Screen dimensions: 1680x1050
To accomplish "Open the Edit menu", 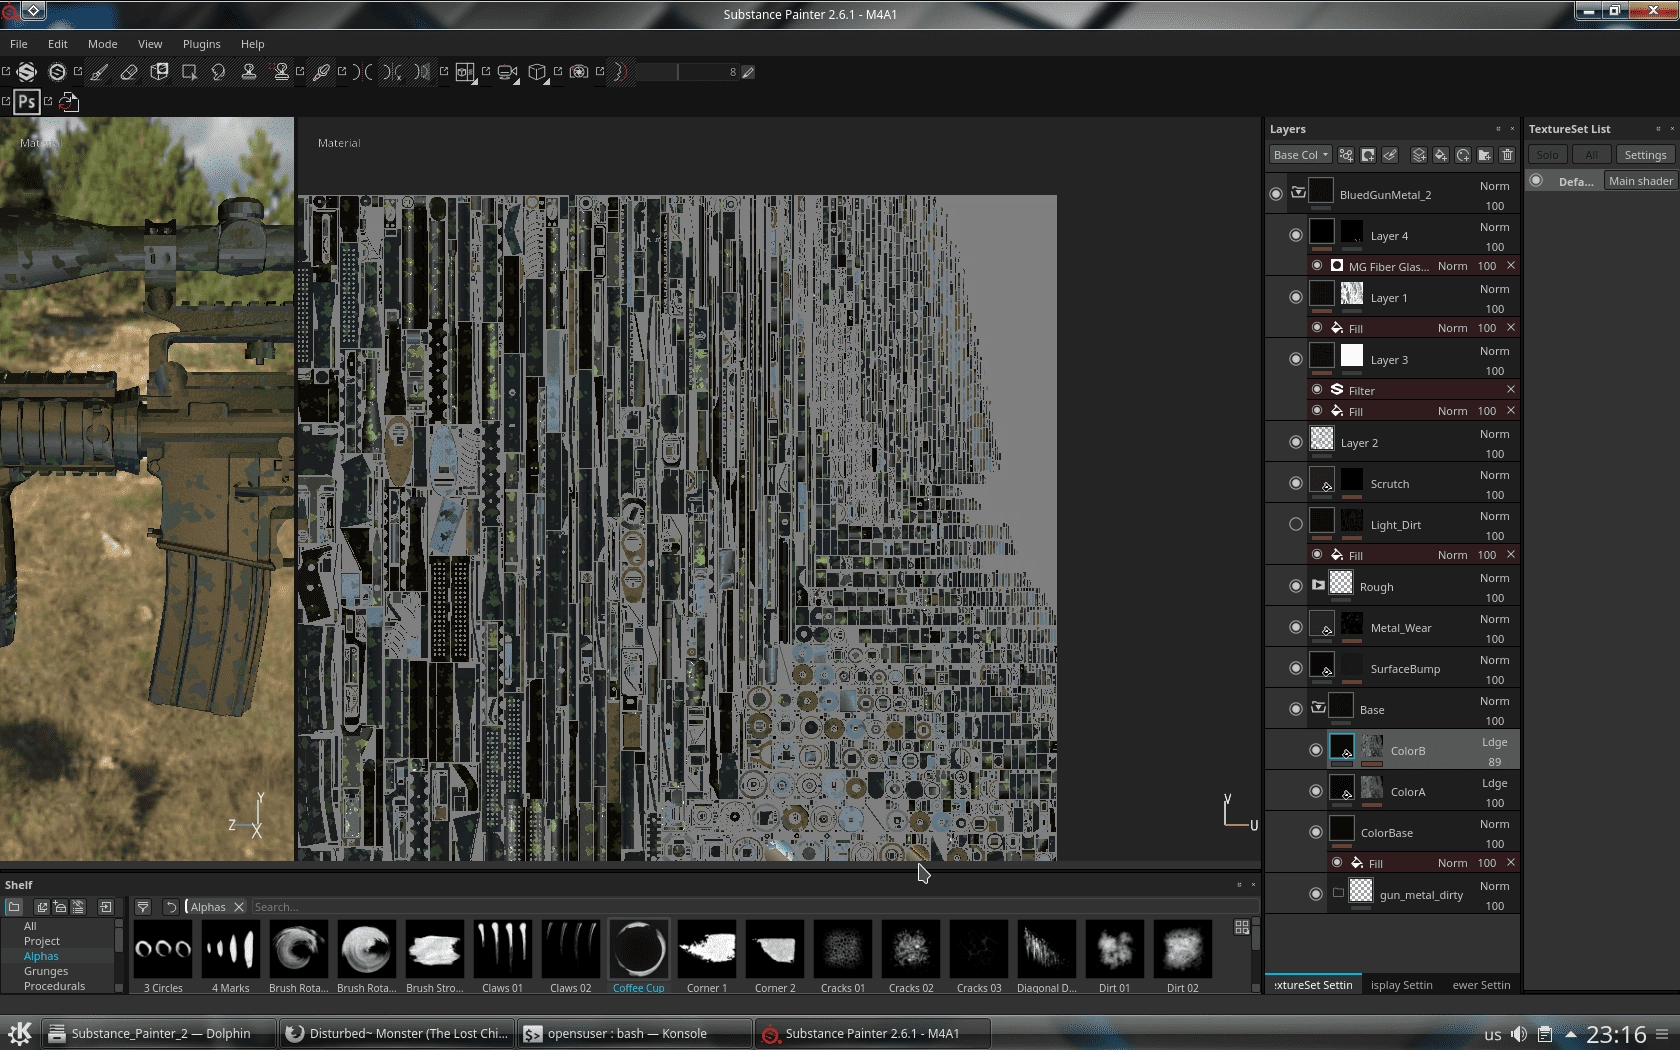I will [58, 44].
